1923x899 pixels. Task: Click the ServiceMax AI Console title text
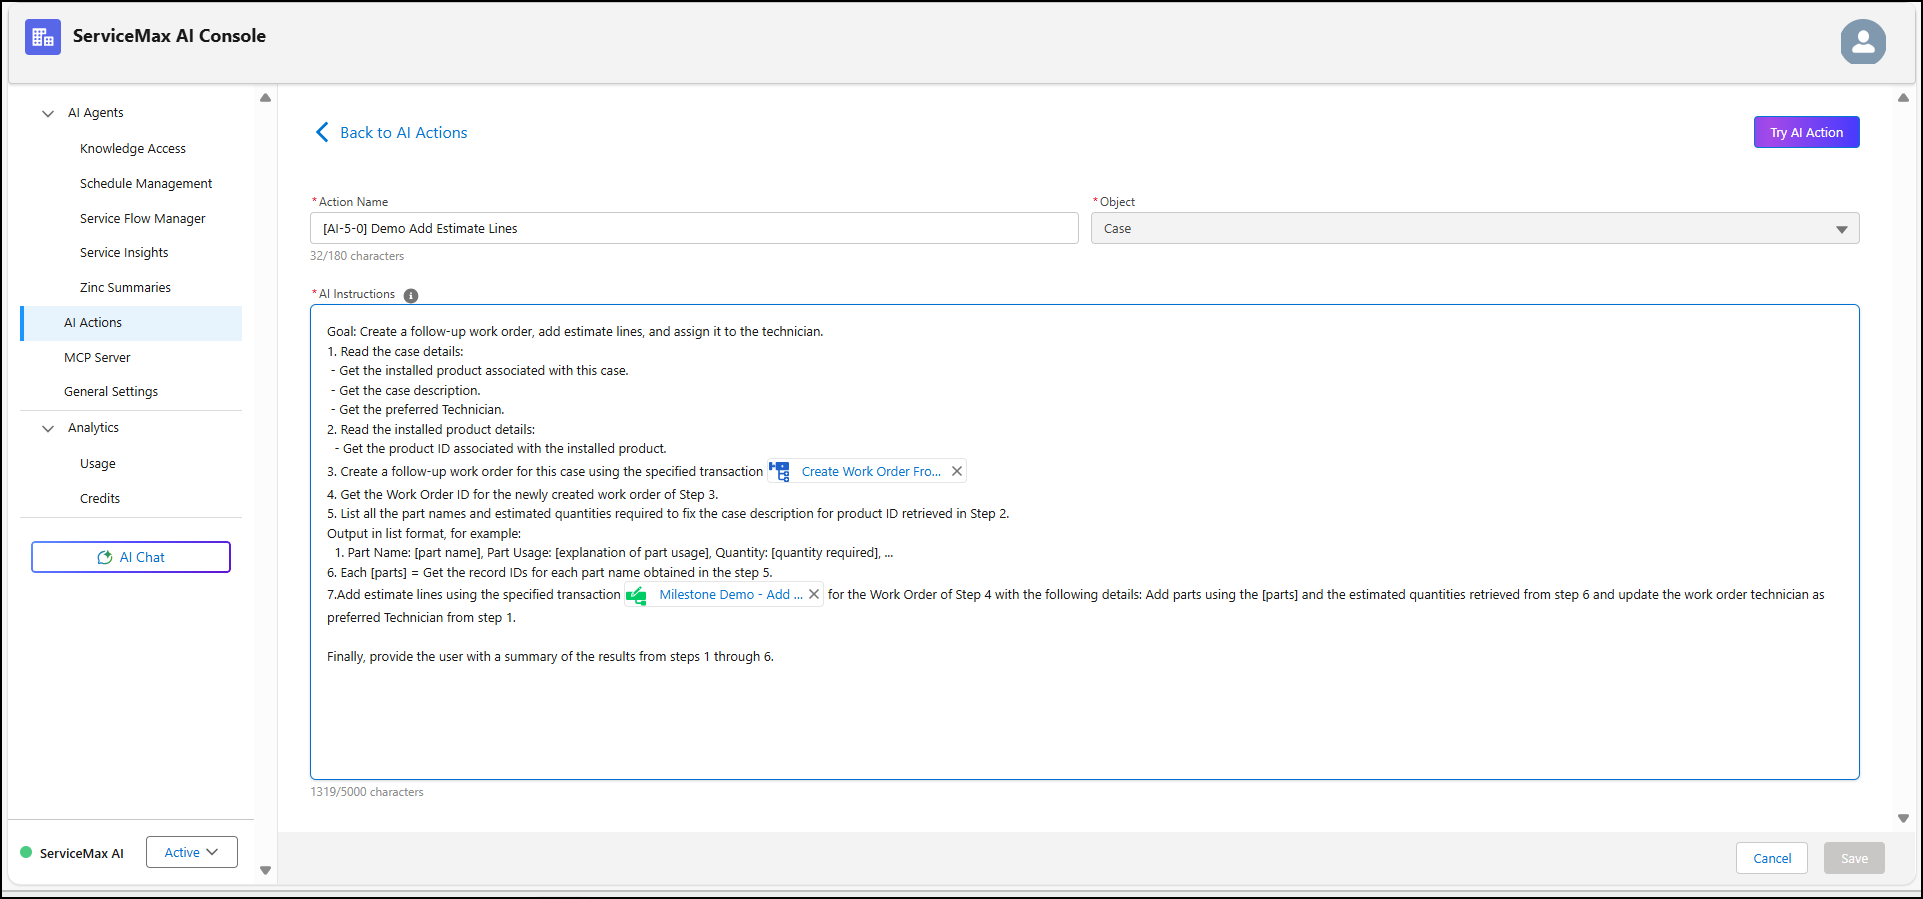(x=169, y=36)
